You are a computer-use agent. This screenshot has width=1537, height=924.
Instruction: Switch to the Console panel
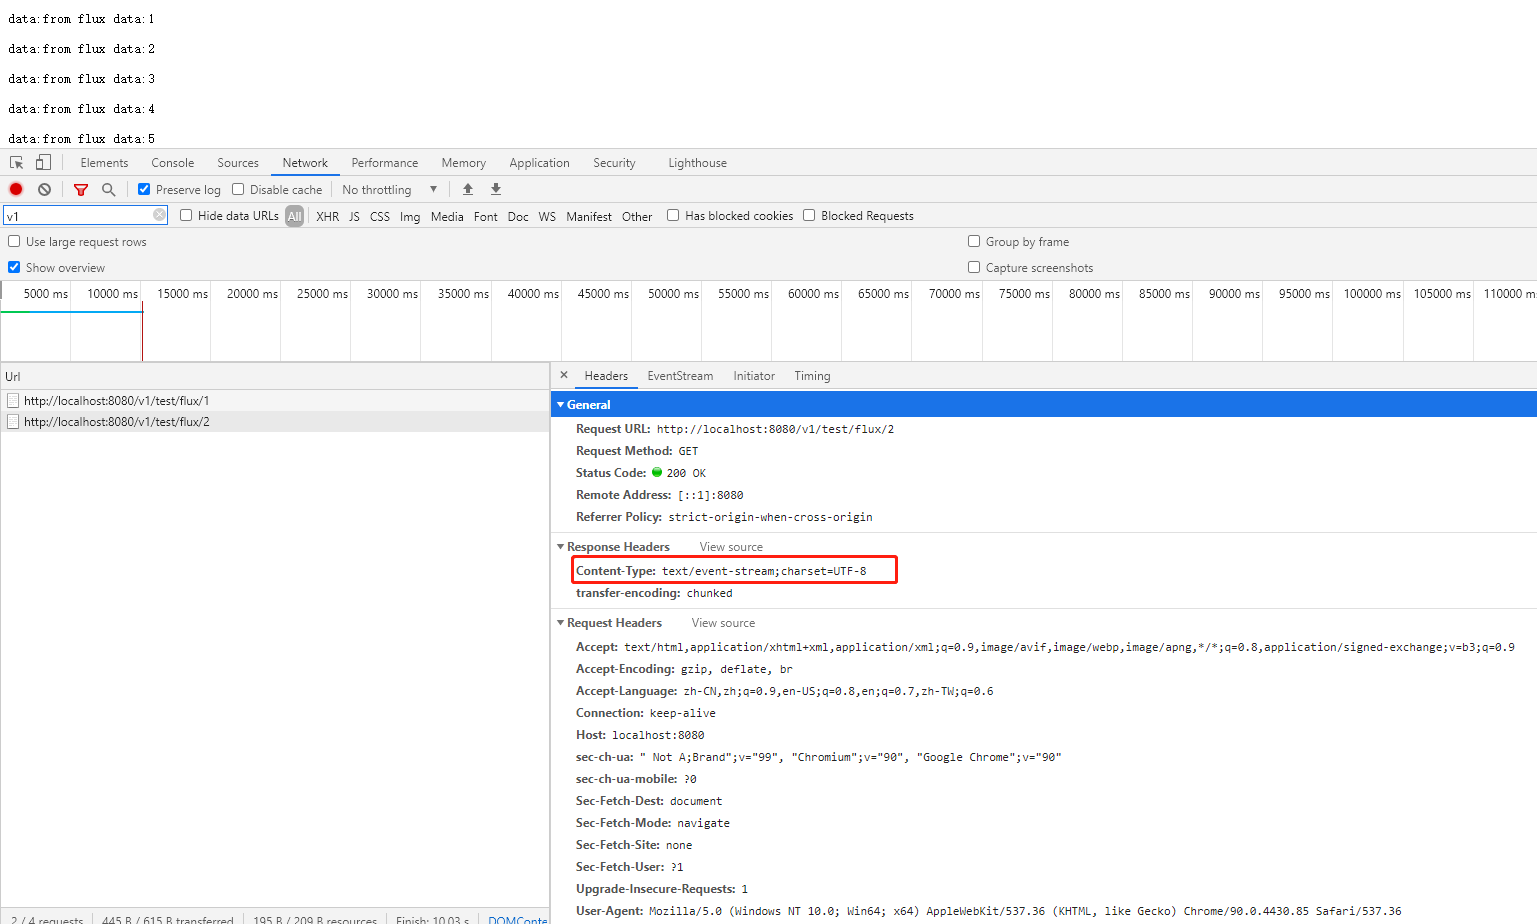click(173, 163)
